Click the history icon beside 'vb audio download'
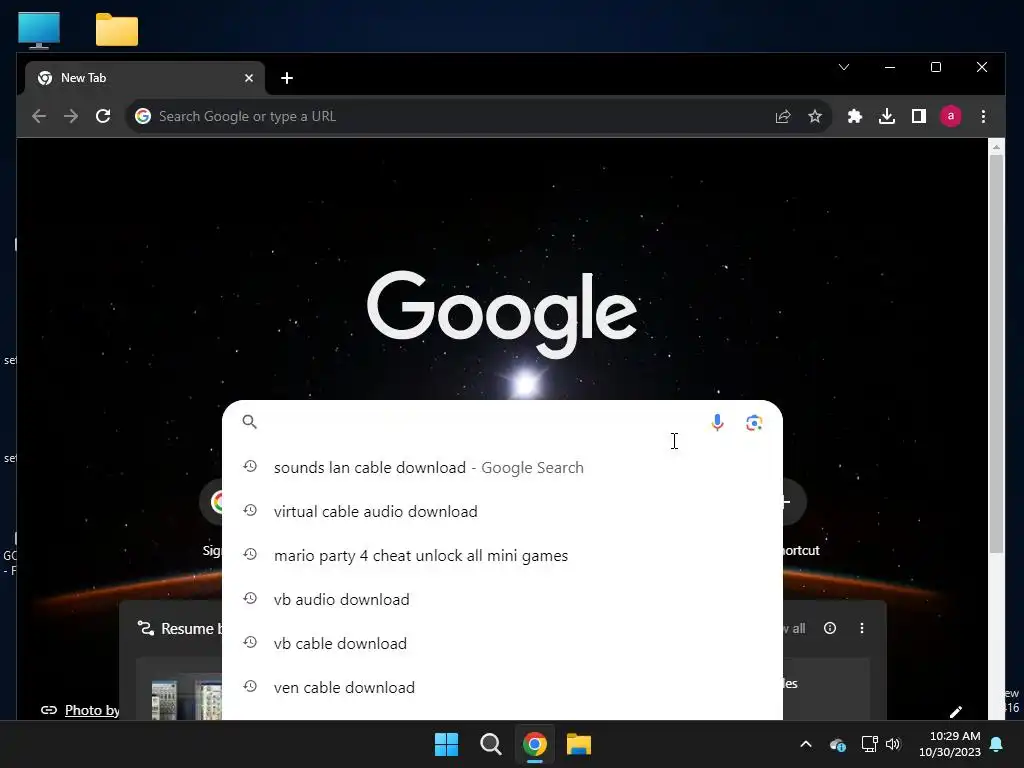Viewport: 1024px width, 768px height. (250, 598)
